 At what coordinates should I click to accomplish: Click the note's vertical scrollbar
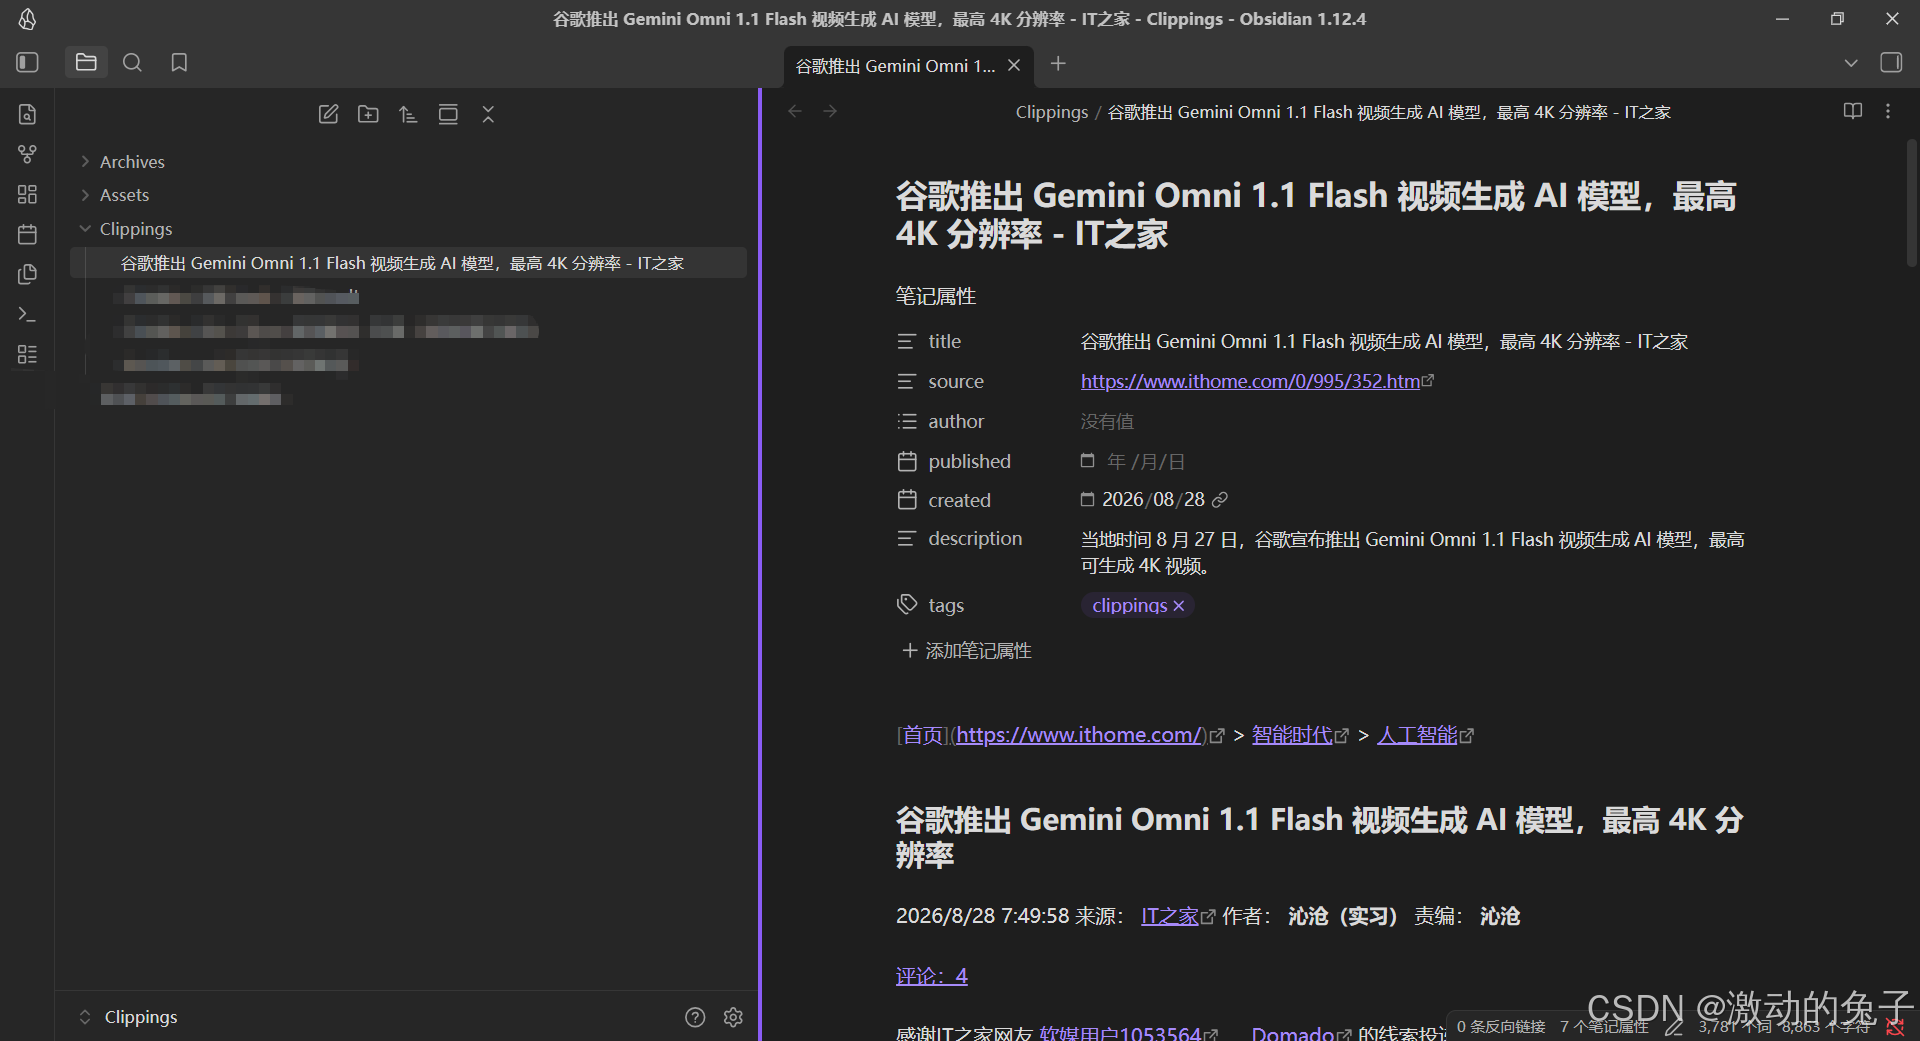click(x=1911, y=203)
